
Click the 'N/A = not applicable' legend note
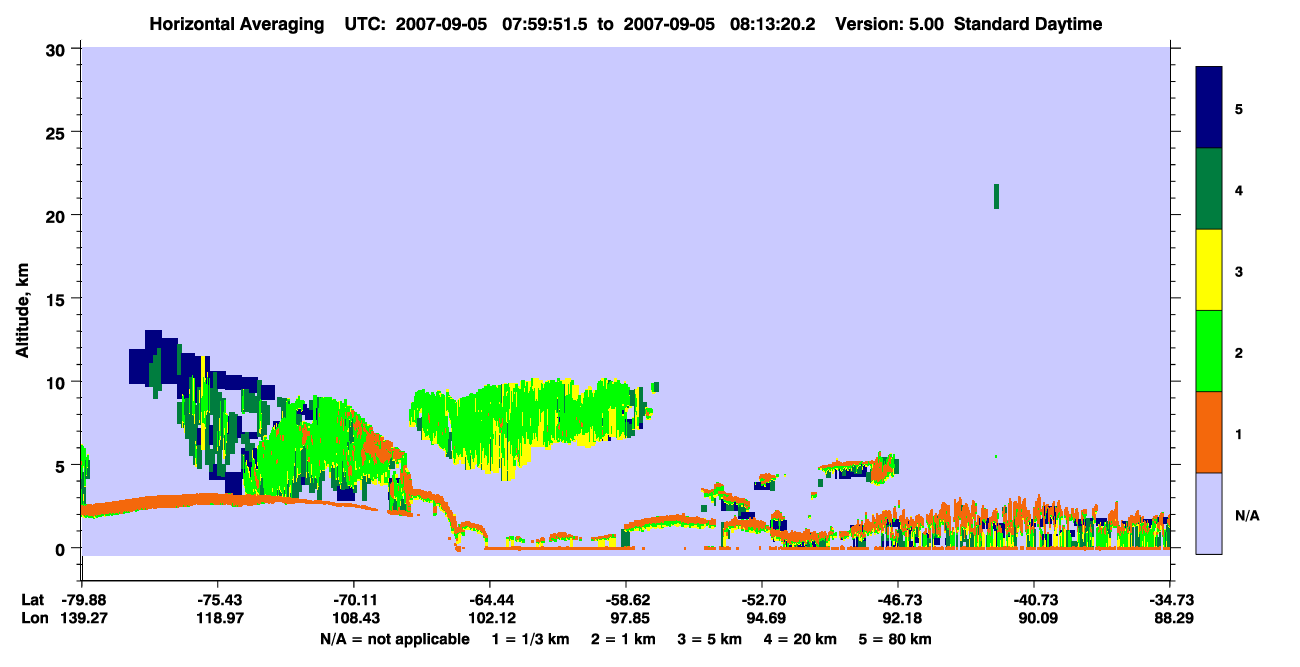point(394,639)
